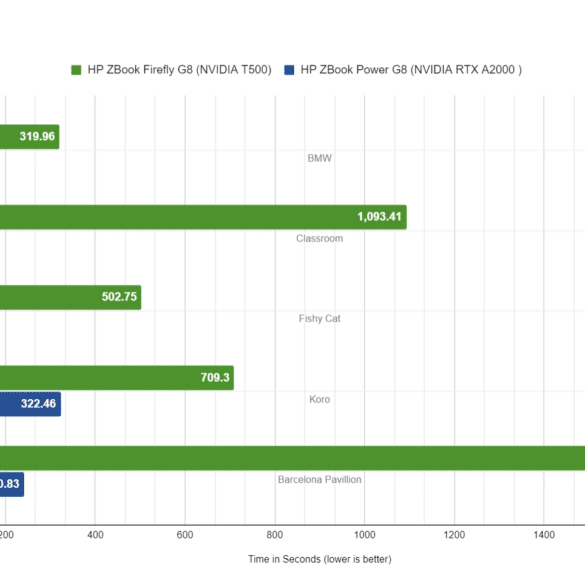The image size is (585, 585).
Task: Click the blue HP ZBook Power G8 legend swatch
Action: tap(289, 70)
